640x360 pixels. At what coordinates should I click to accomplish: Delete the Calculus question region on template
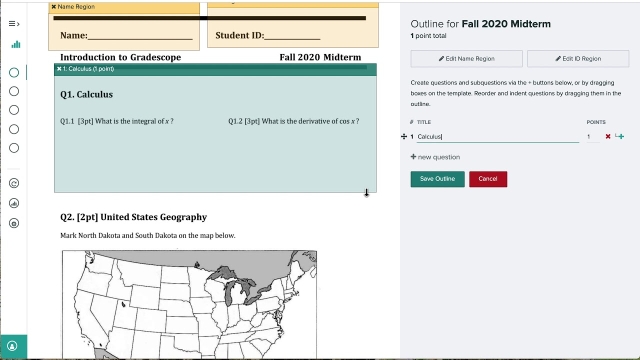click(x=59, y=69)
